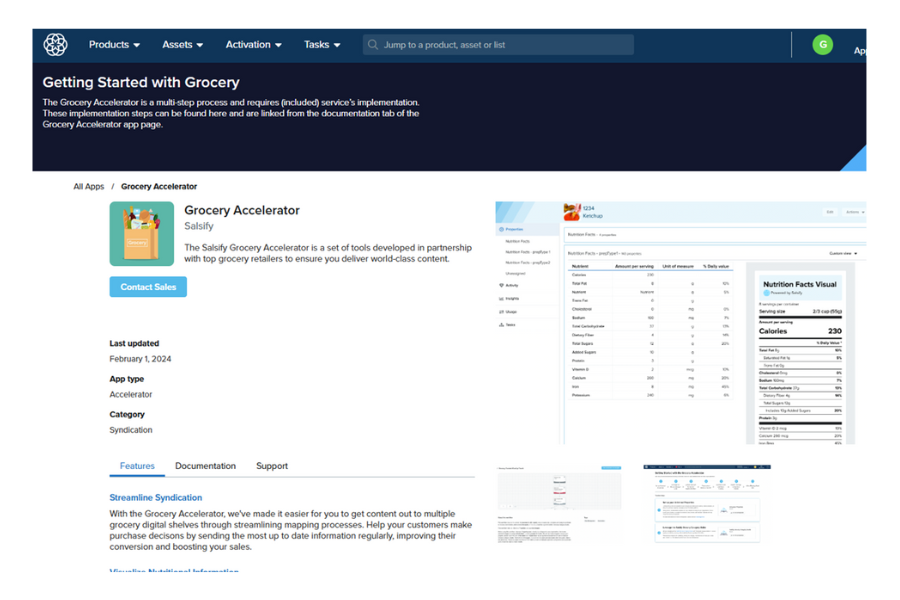The width and height of the screenshot is (900, 600).
Task: Go to All Apps breadcrumb
Action: [x=88, y=187]
